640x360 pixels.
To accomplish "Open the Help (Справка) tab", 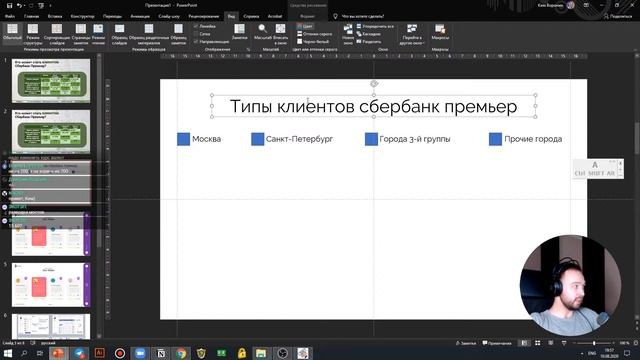I will pyautogui.click(x=251, y=16).
